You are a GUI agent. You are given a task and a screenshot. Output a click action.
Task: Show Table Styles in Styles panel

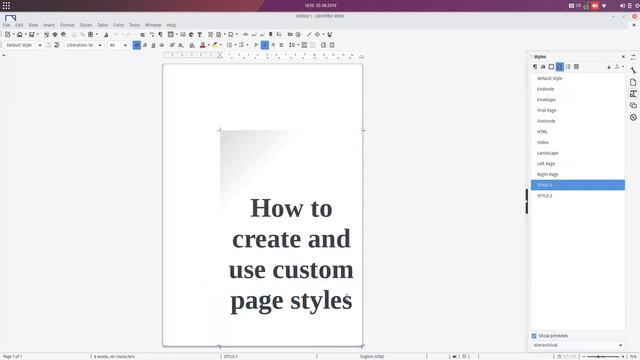tap(576, 67)
